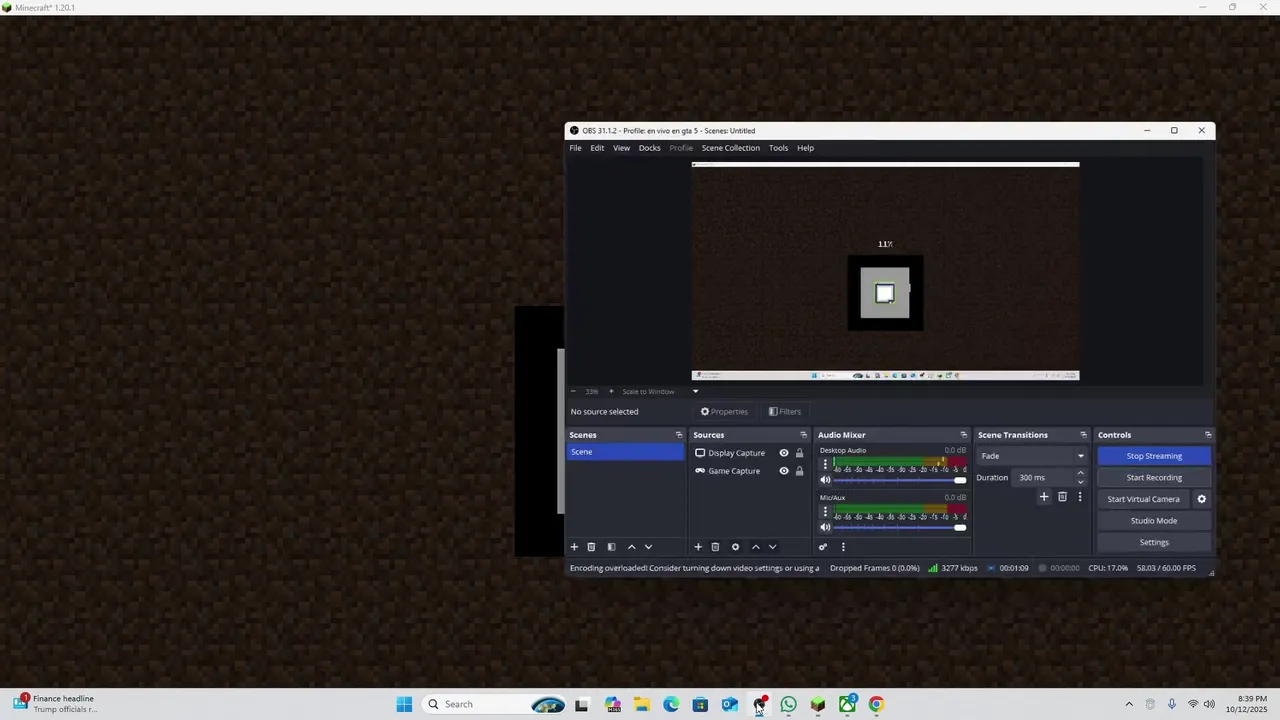The image size is (1280, 720).
Task: Adjust Desktop Audio volume slider
Action: 900,480
